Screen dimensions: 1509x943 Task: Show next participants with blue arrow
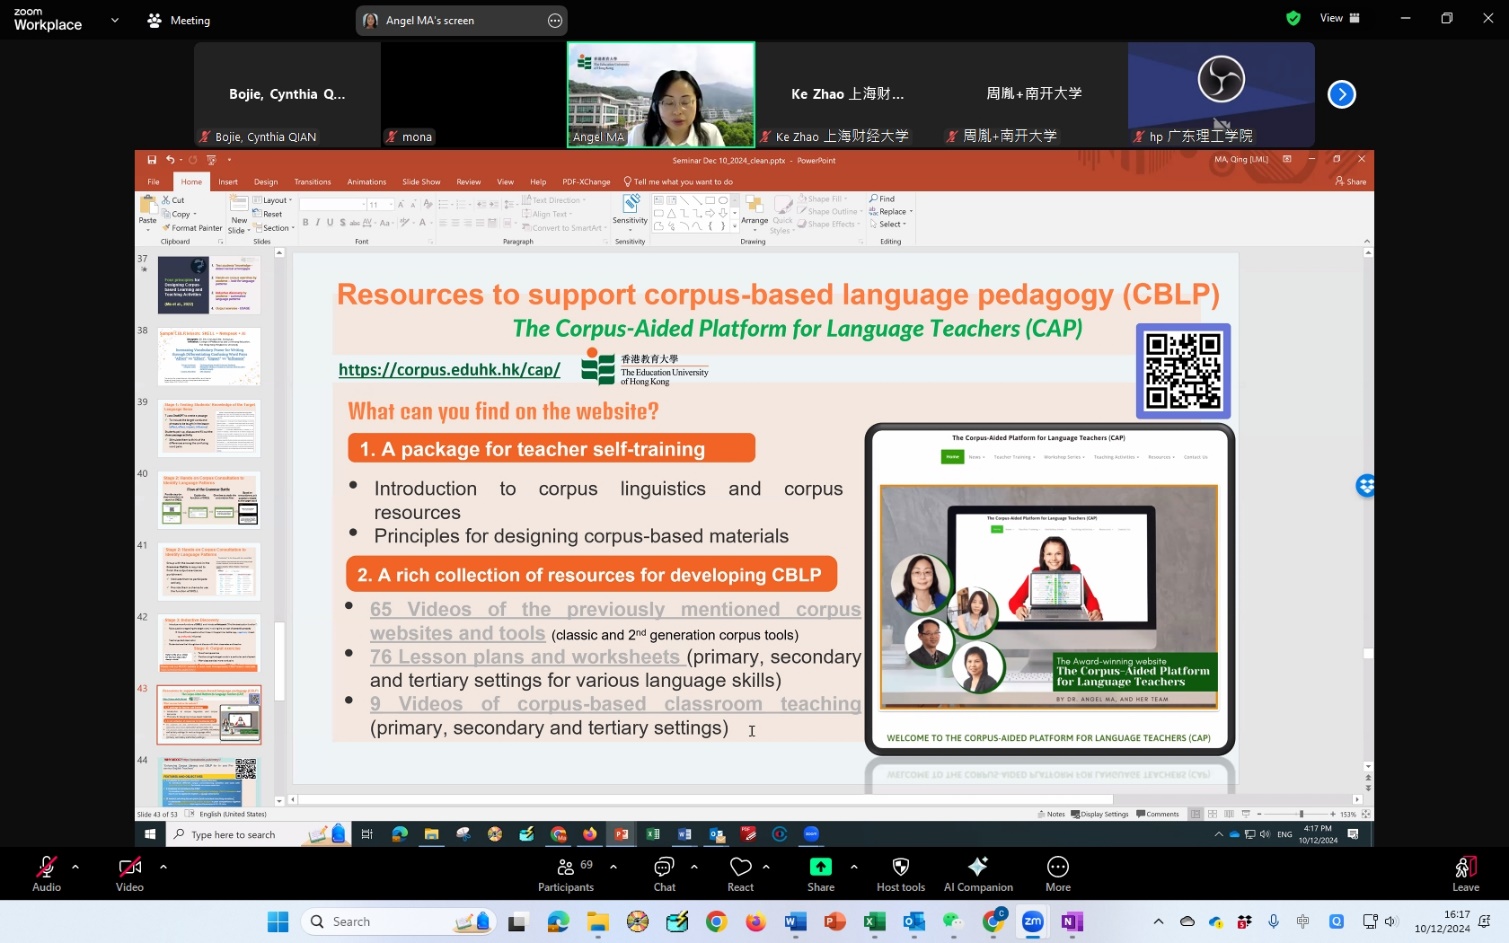click(x=1341, y=94)
